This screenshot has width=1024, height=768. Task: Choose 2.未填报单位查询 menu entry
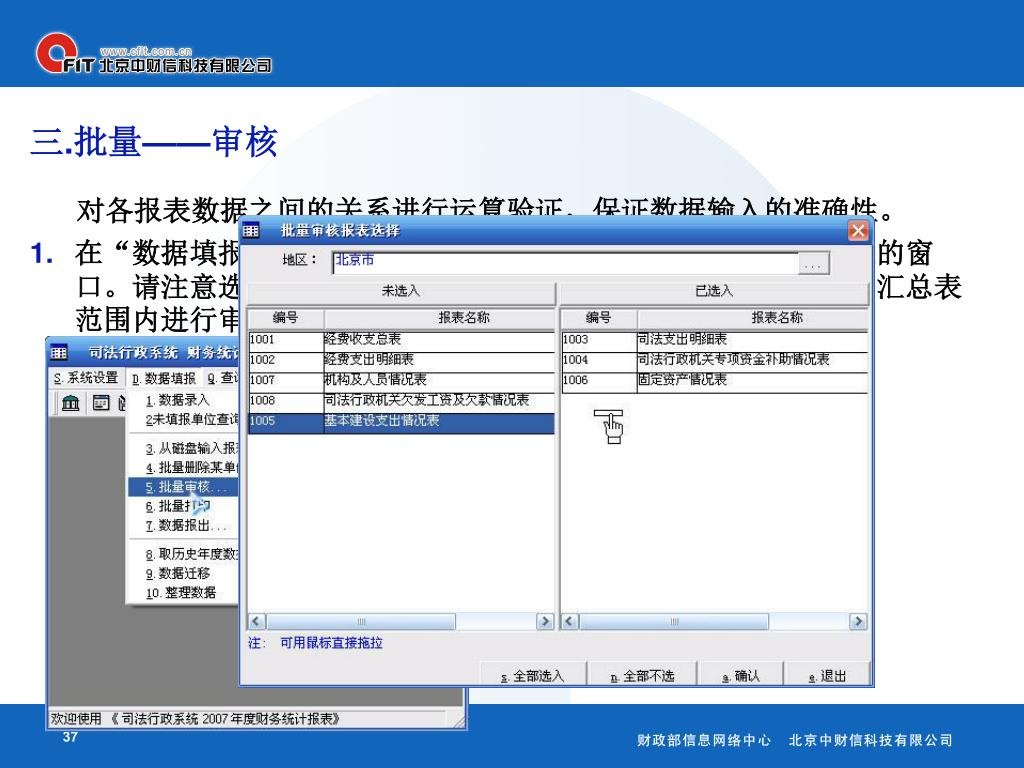[x=183, y=419]
